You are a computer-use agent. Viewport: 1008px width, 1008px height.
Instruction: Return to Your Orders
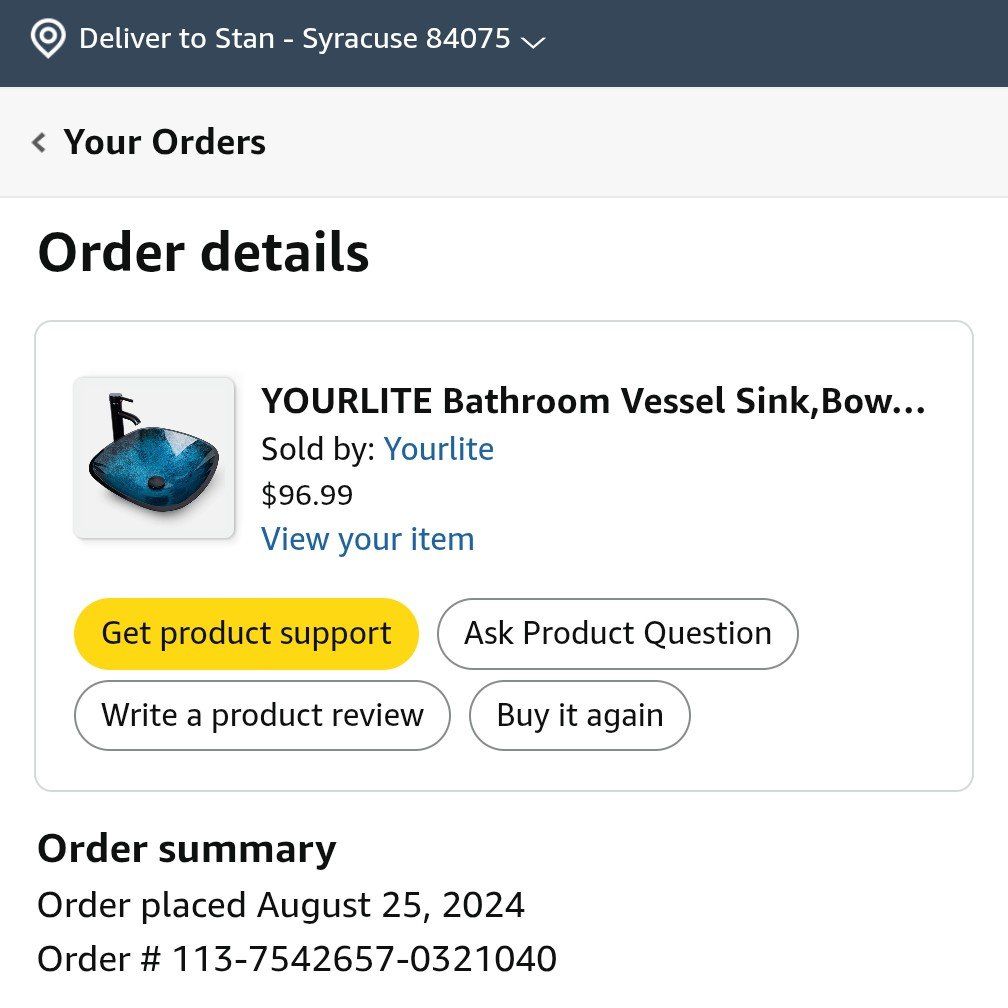[165, 142]
